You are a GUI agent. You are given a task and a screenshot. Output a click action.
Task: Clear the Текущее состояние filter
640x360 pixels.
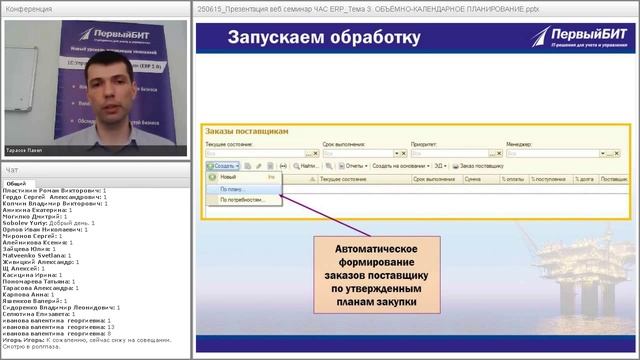316,153
